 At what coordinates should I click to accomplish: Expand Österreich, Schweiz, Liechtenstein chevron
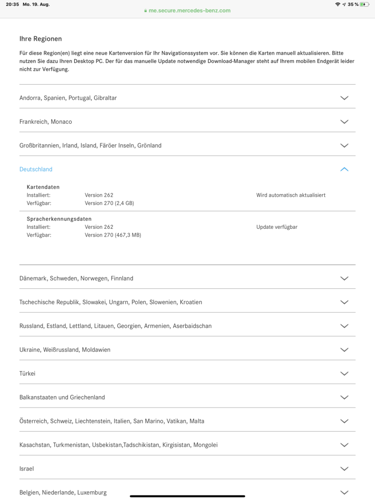click(x=344, y=421)
